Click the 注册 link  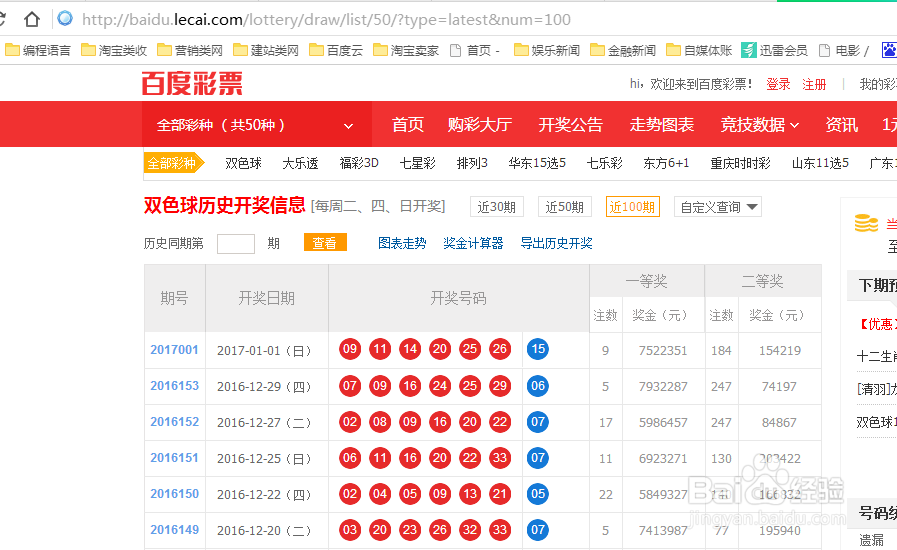coord(814,85)
